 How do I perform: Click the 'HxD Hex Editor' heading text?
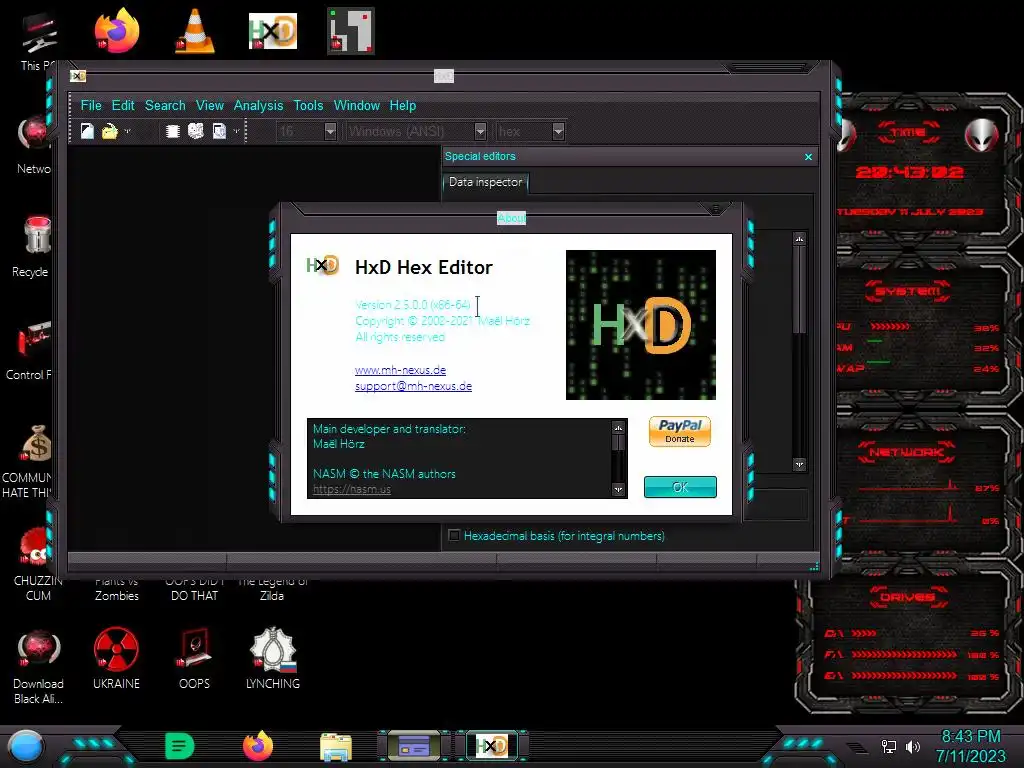point(423,267)
